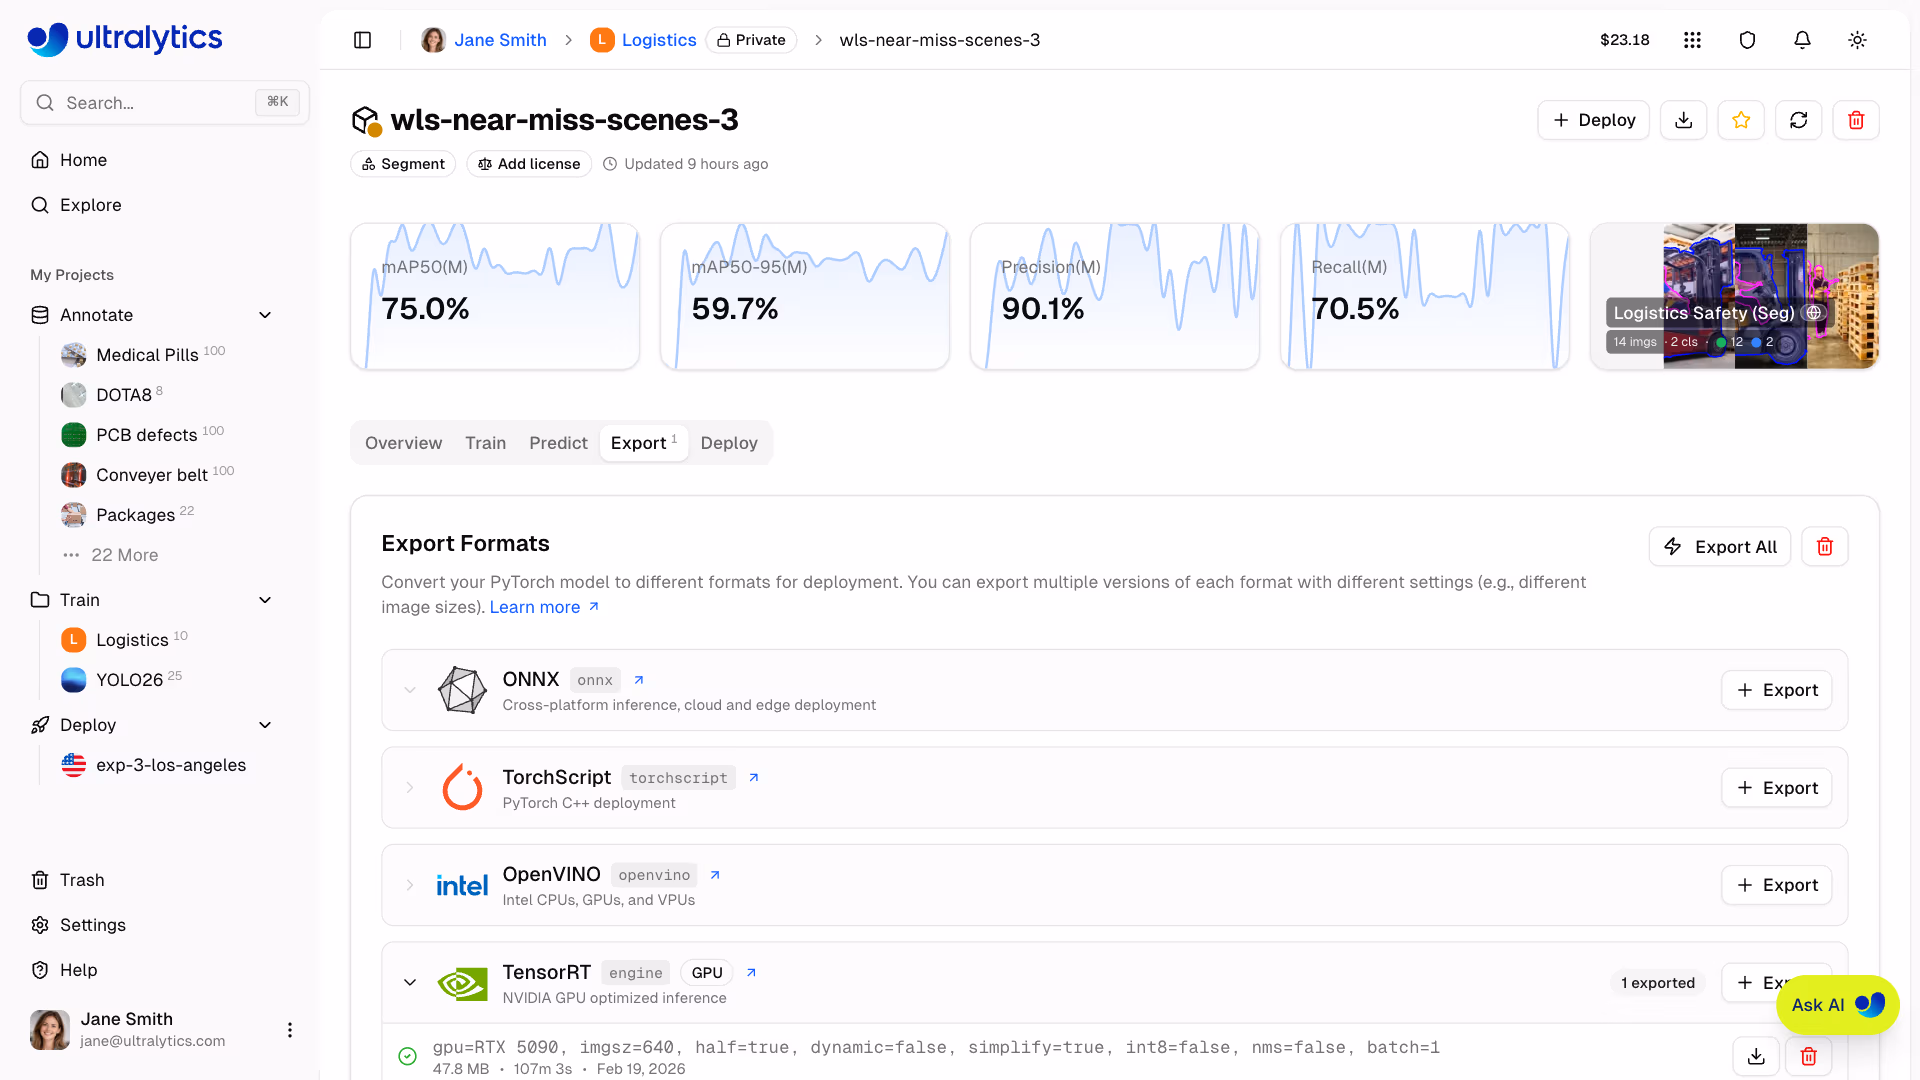Screen dimensions: 1920x1080
Task: Expand the ONNX format row
Action: 410,690
